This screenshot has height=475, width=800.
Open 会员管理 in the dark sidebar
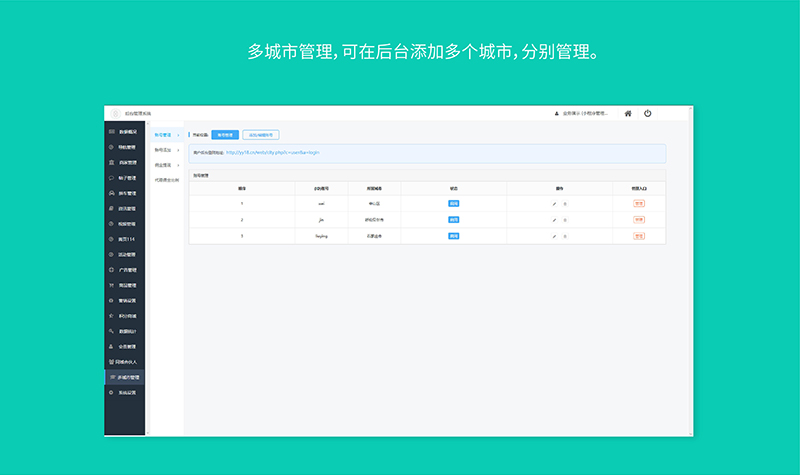(124, 346)
